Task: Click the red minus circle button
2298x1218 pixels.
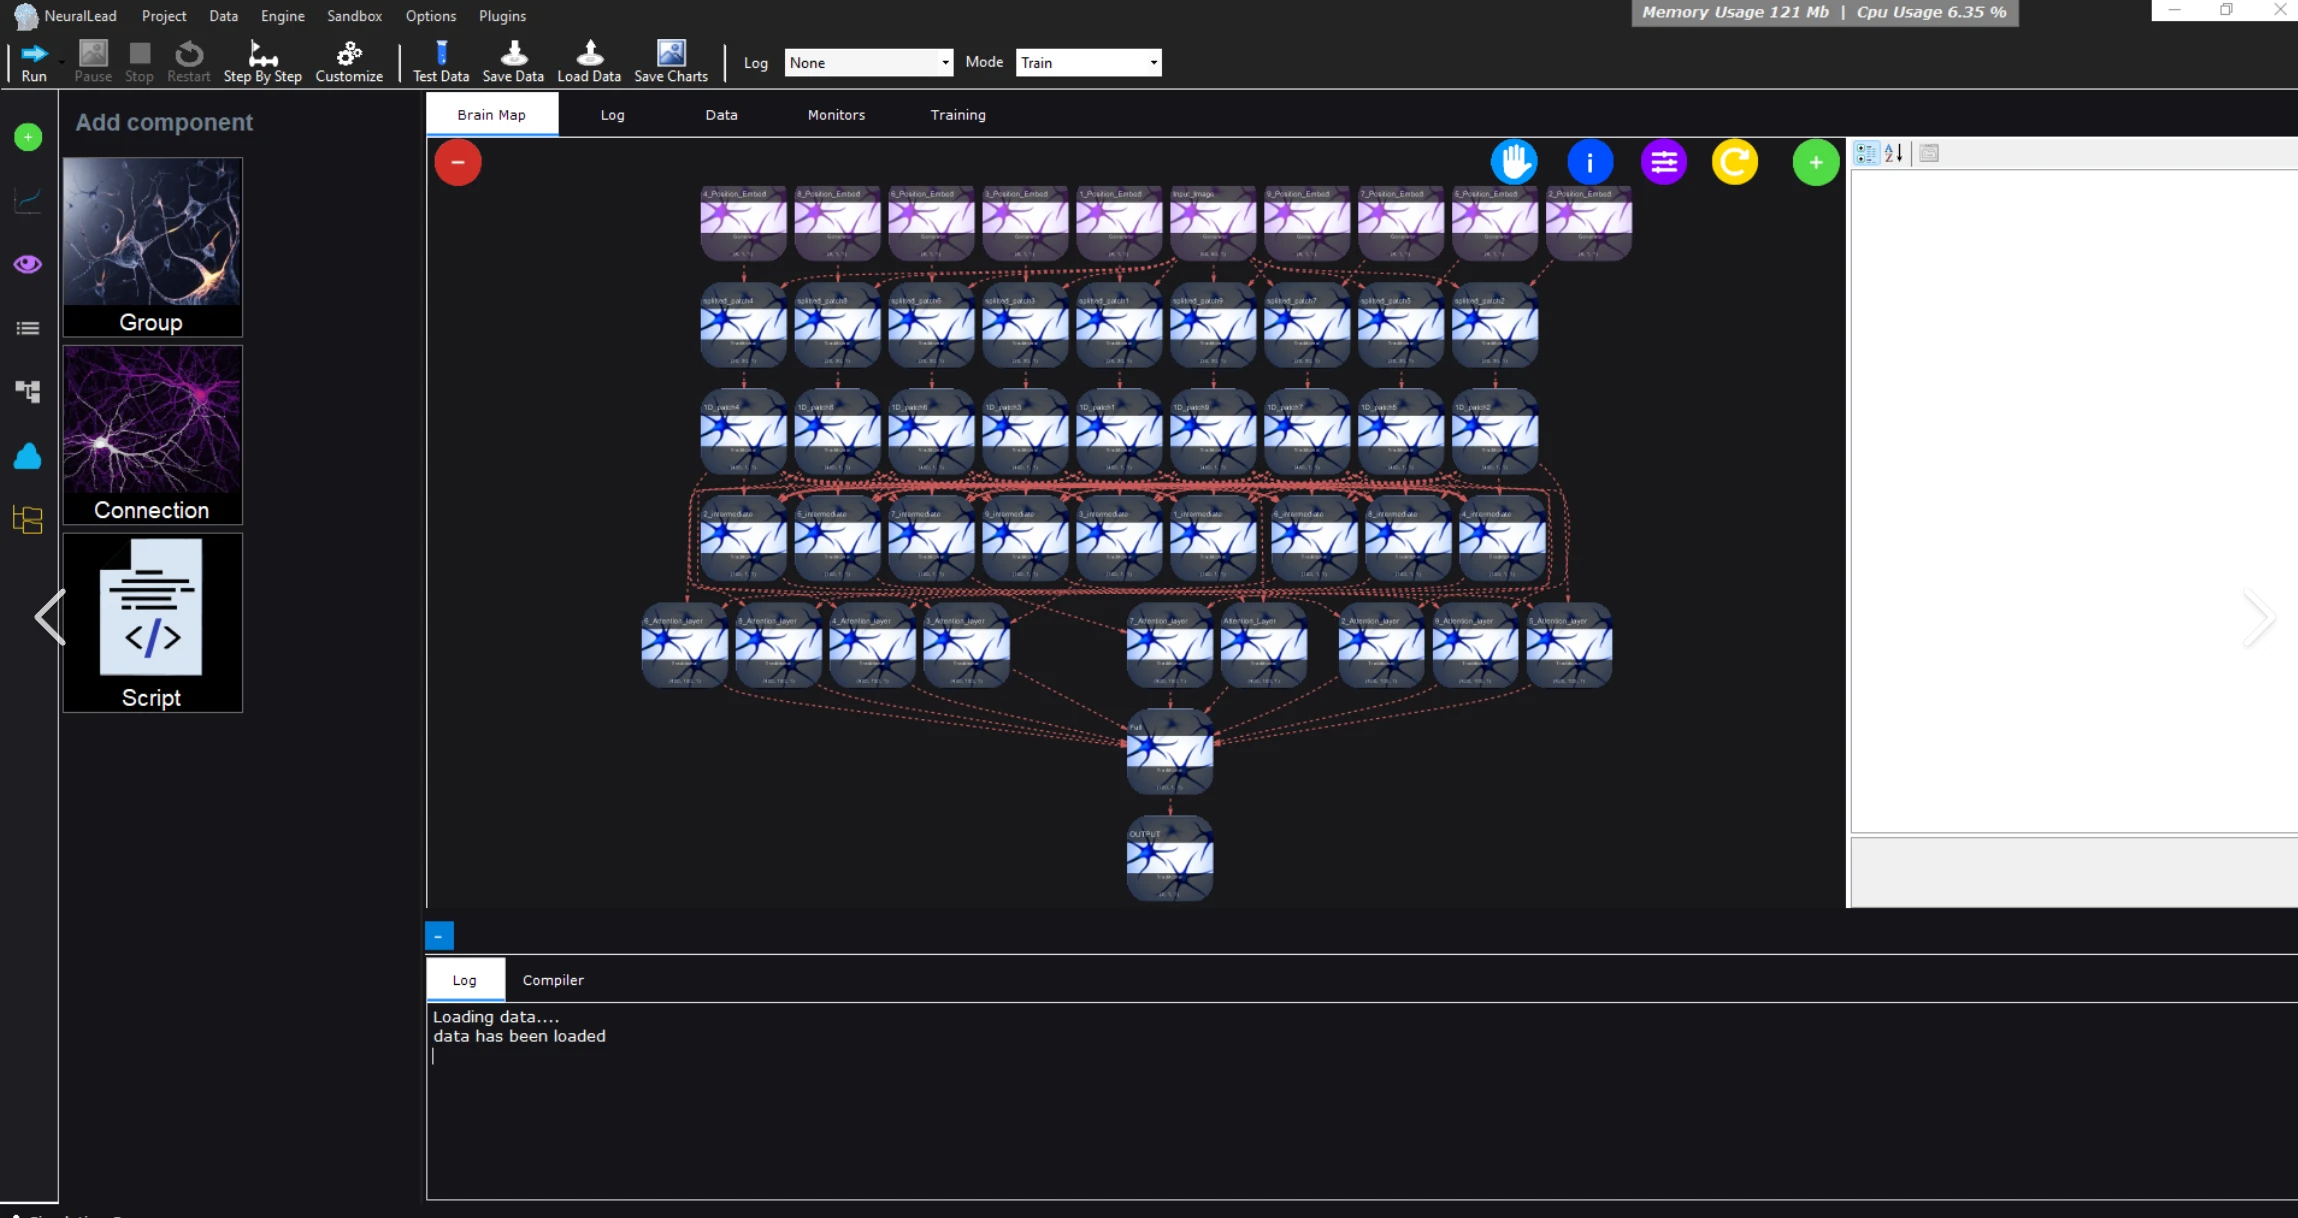Action: (458, 162)
